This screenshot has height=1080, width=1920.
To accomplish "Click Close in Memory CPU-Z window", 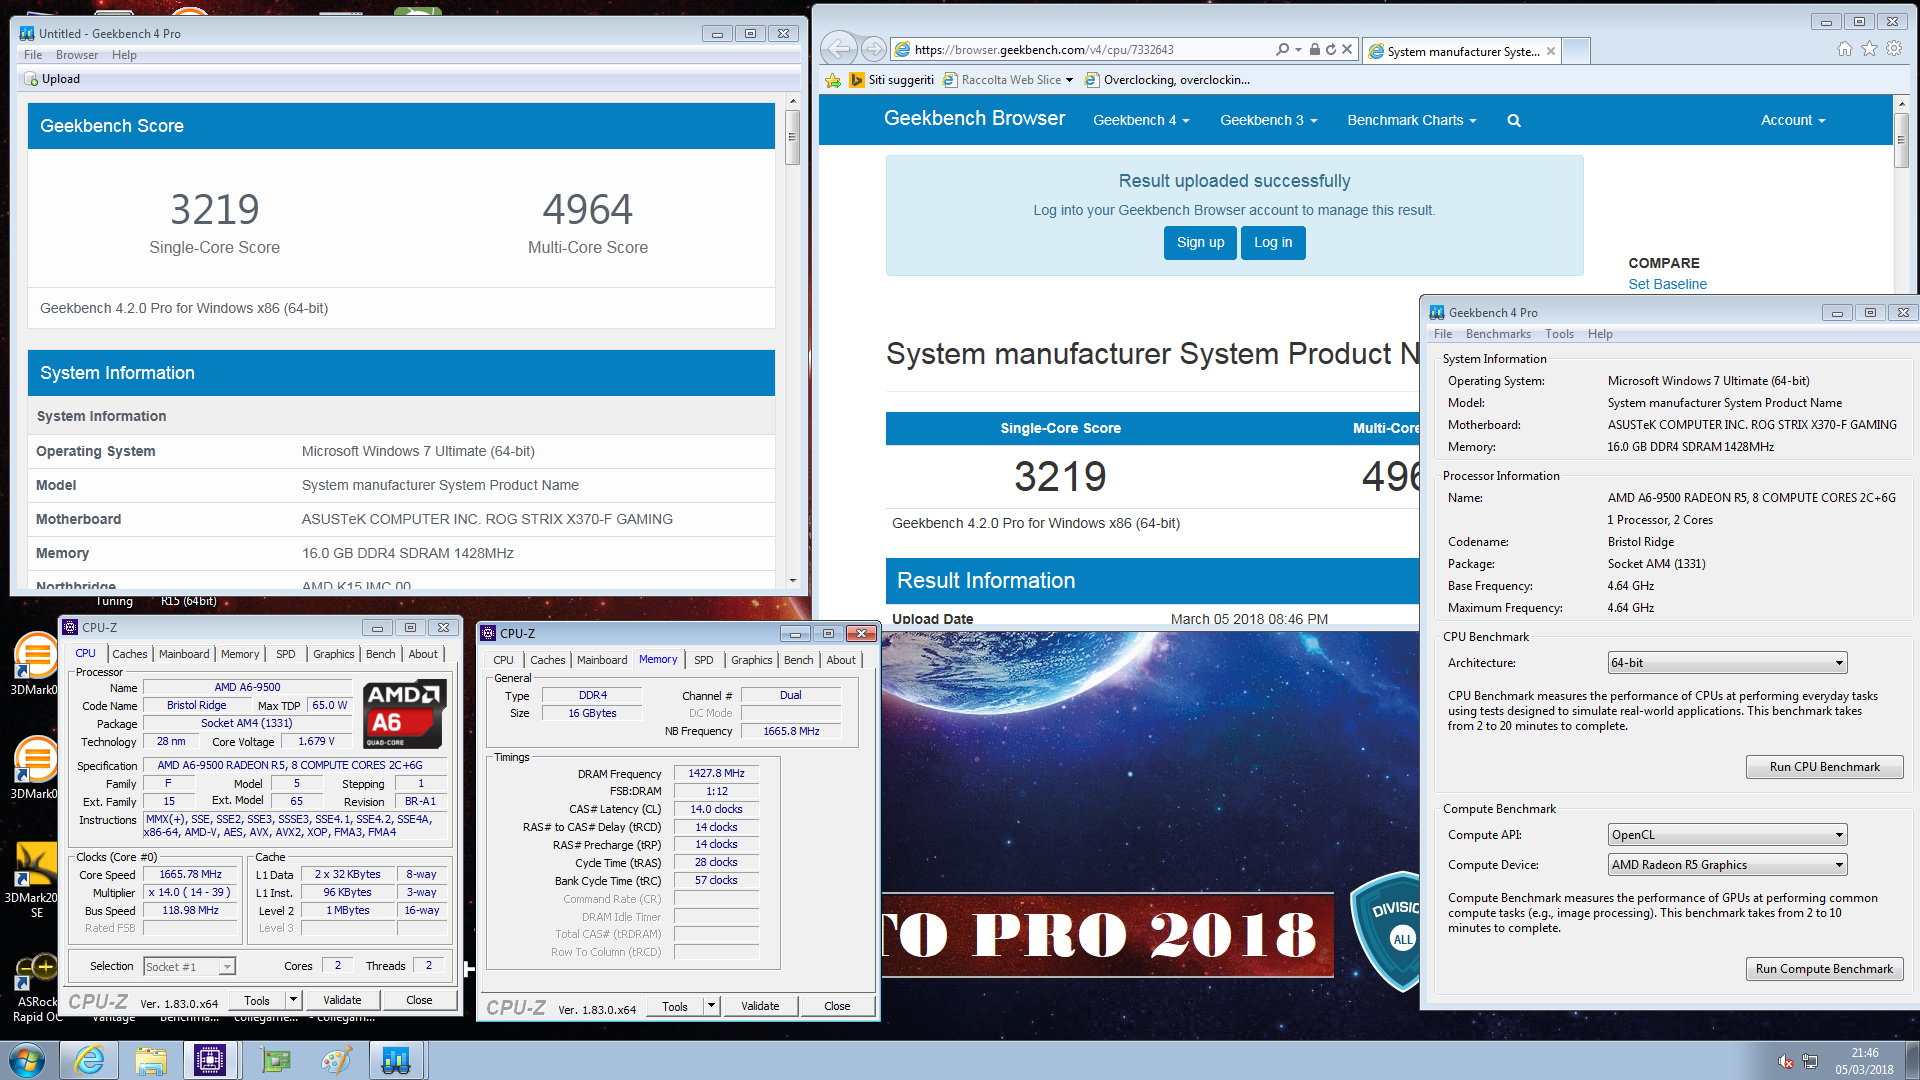I will [837, 1006].
